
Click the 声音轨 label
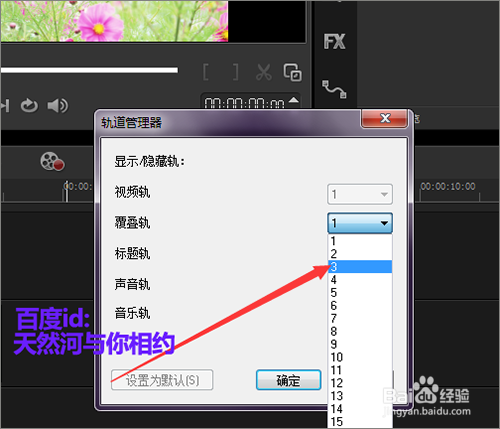pyautogui.click(x=132, y=284)
